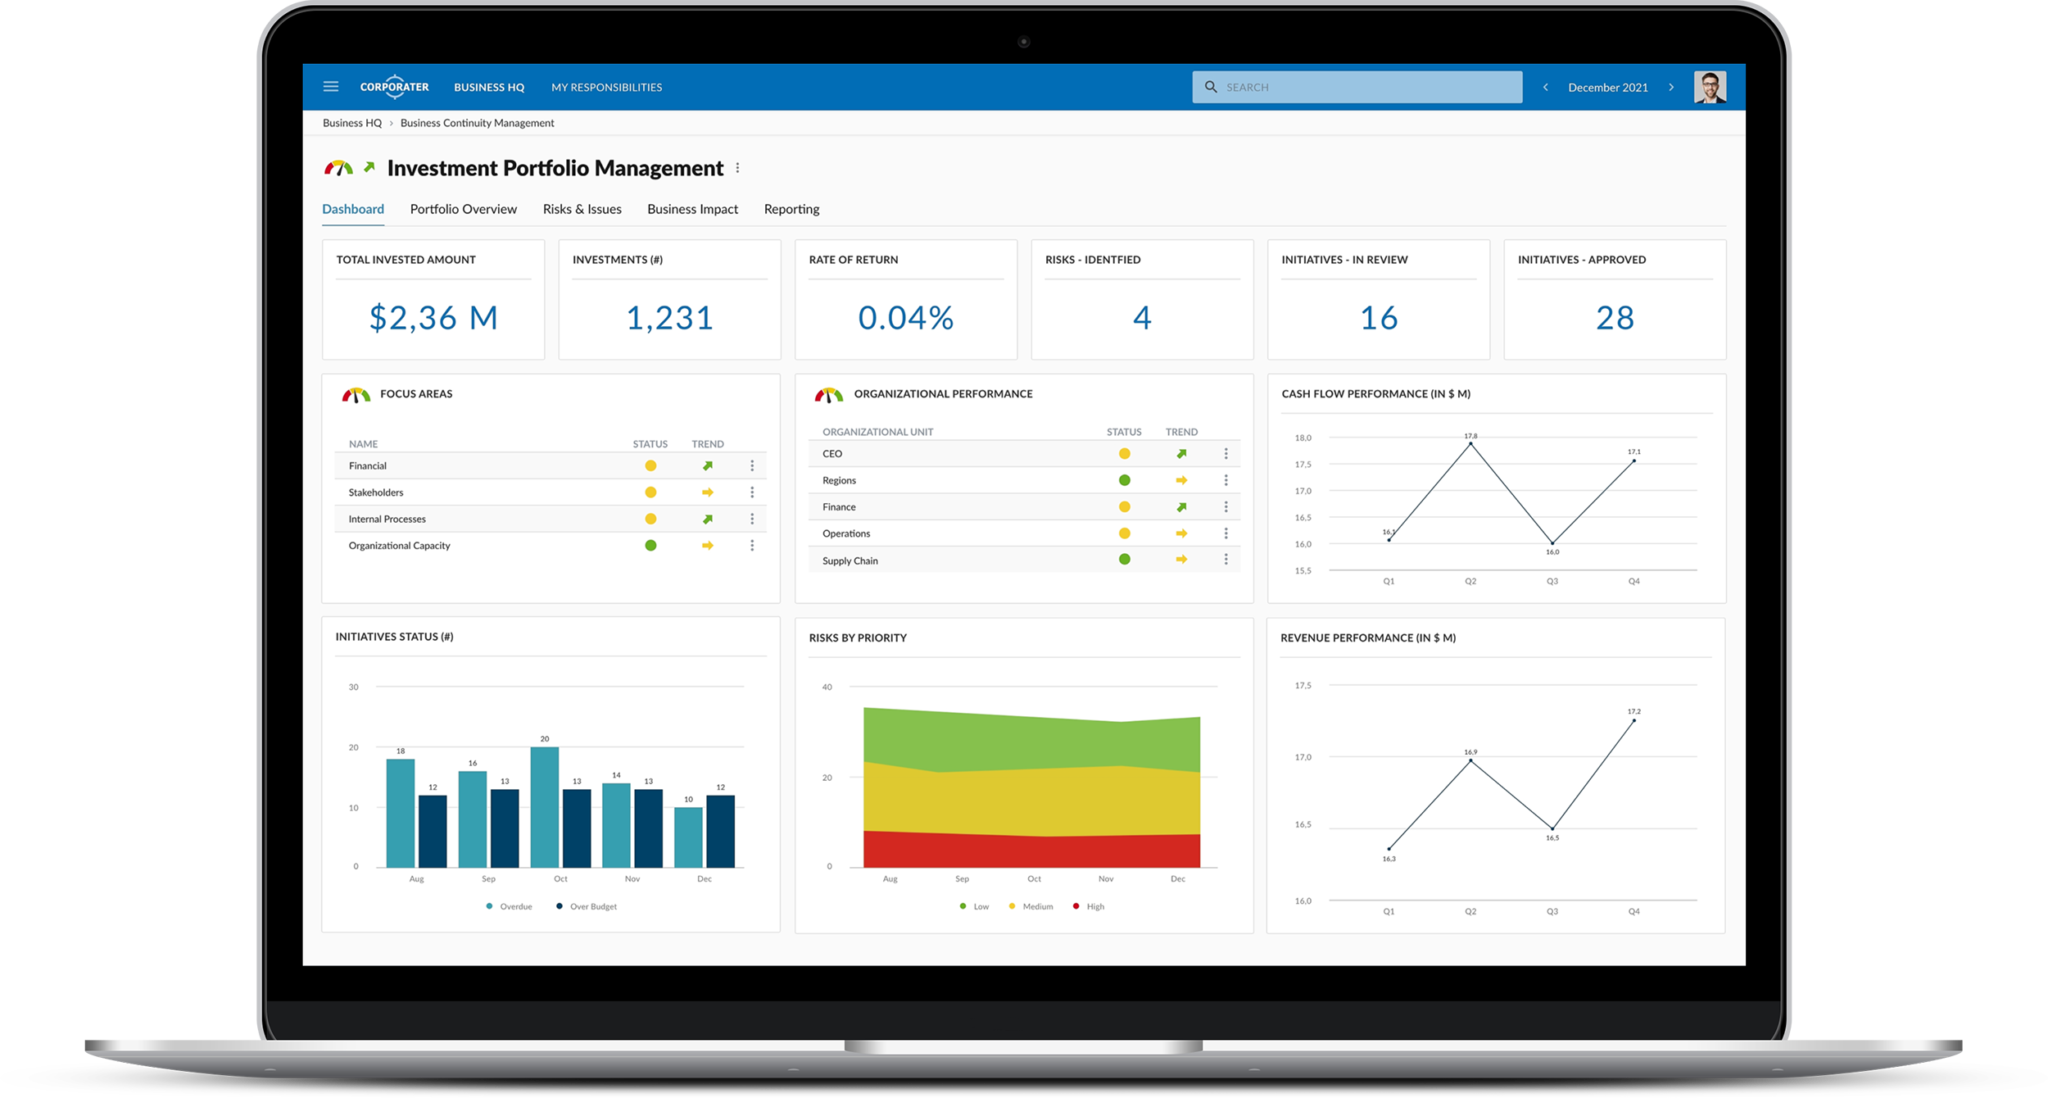Open My Responsibilities in the top navigation
The height and width of the screenshot is (1098, 2048).
pyautogui.click(x=606, y=87)
